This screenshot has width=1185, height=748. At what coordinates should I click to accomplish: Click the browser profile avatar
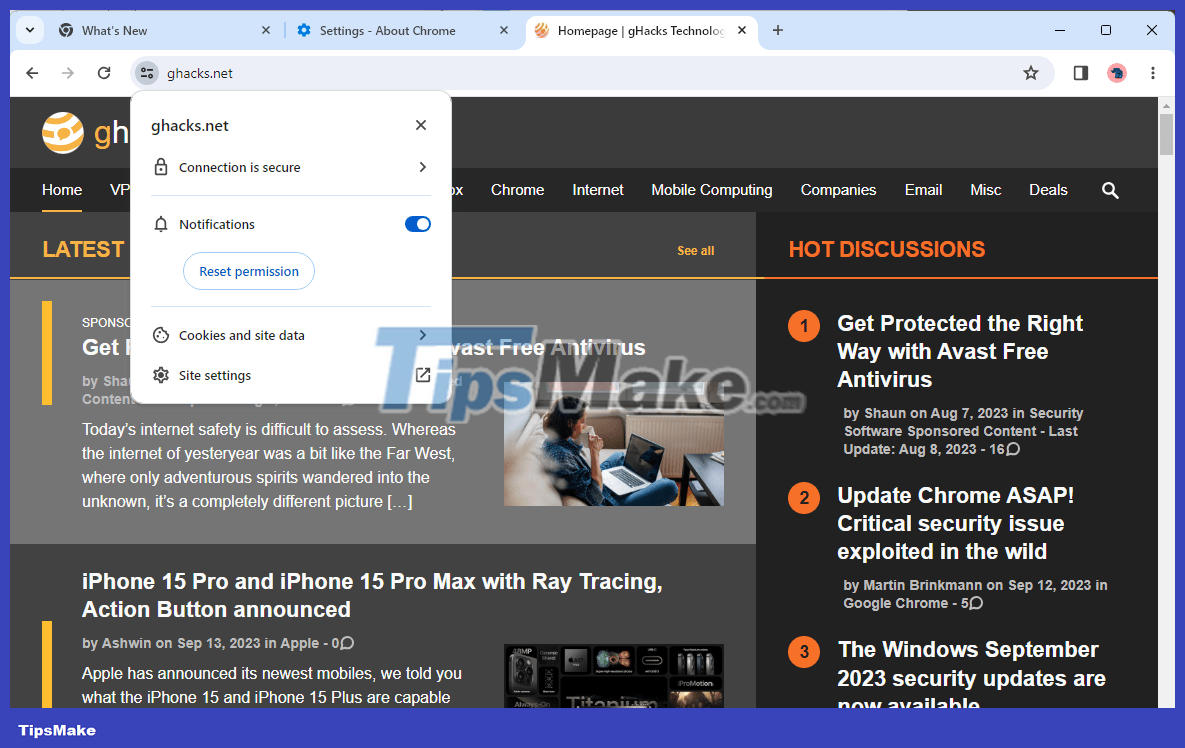tap(1117, 72)
